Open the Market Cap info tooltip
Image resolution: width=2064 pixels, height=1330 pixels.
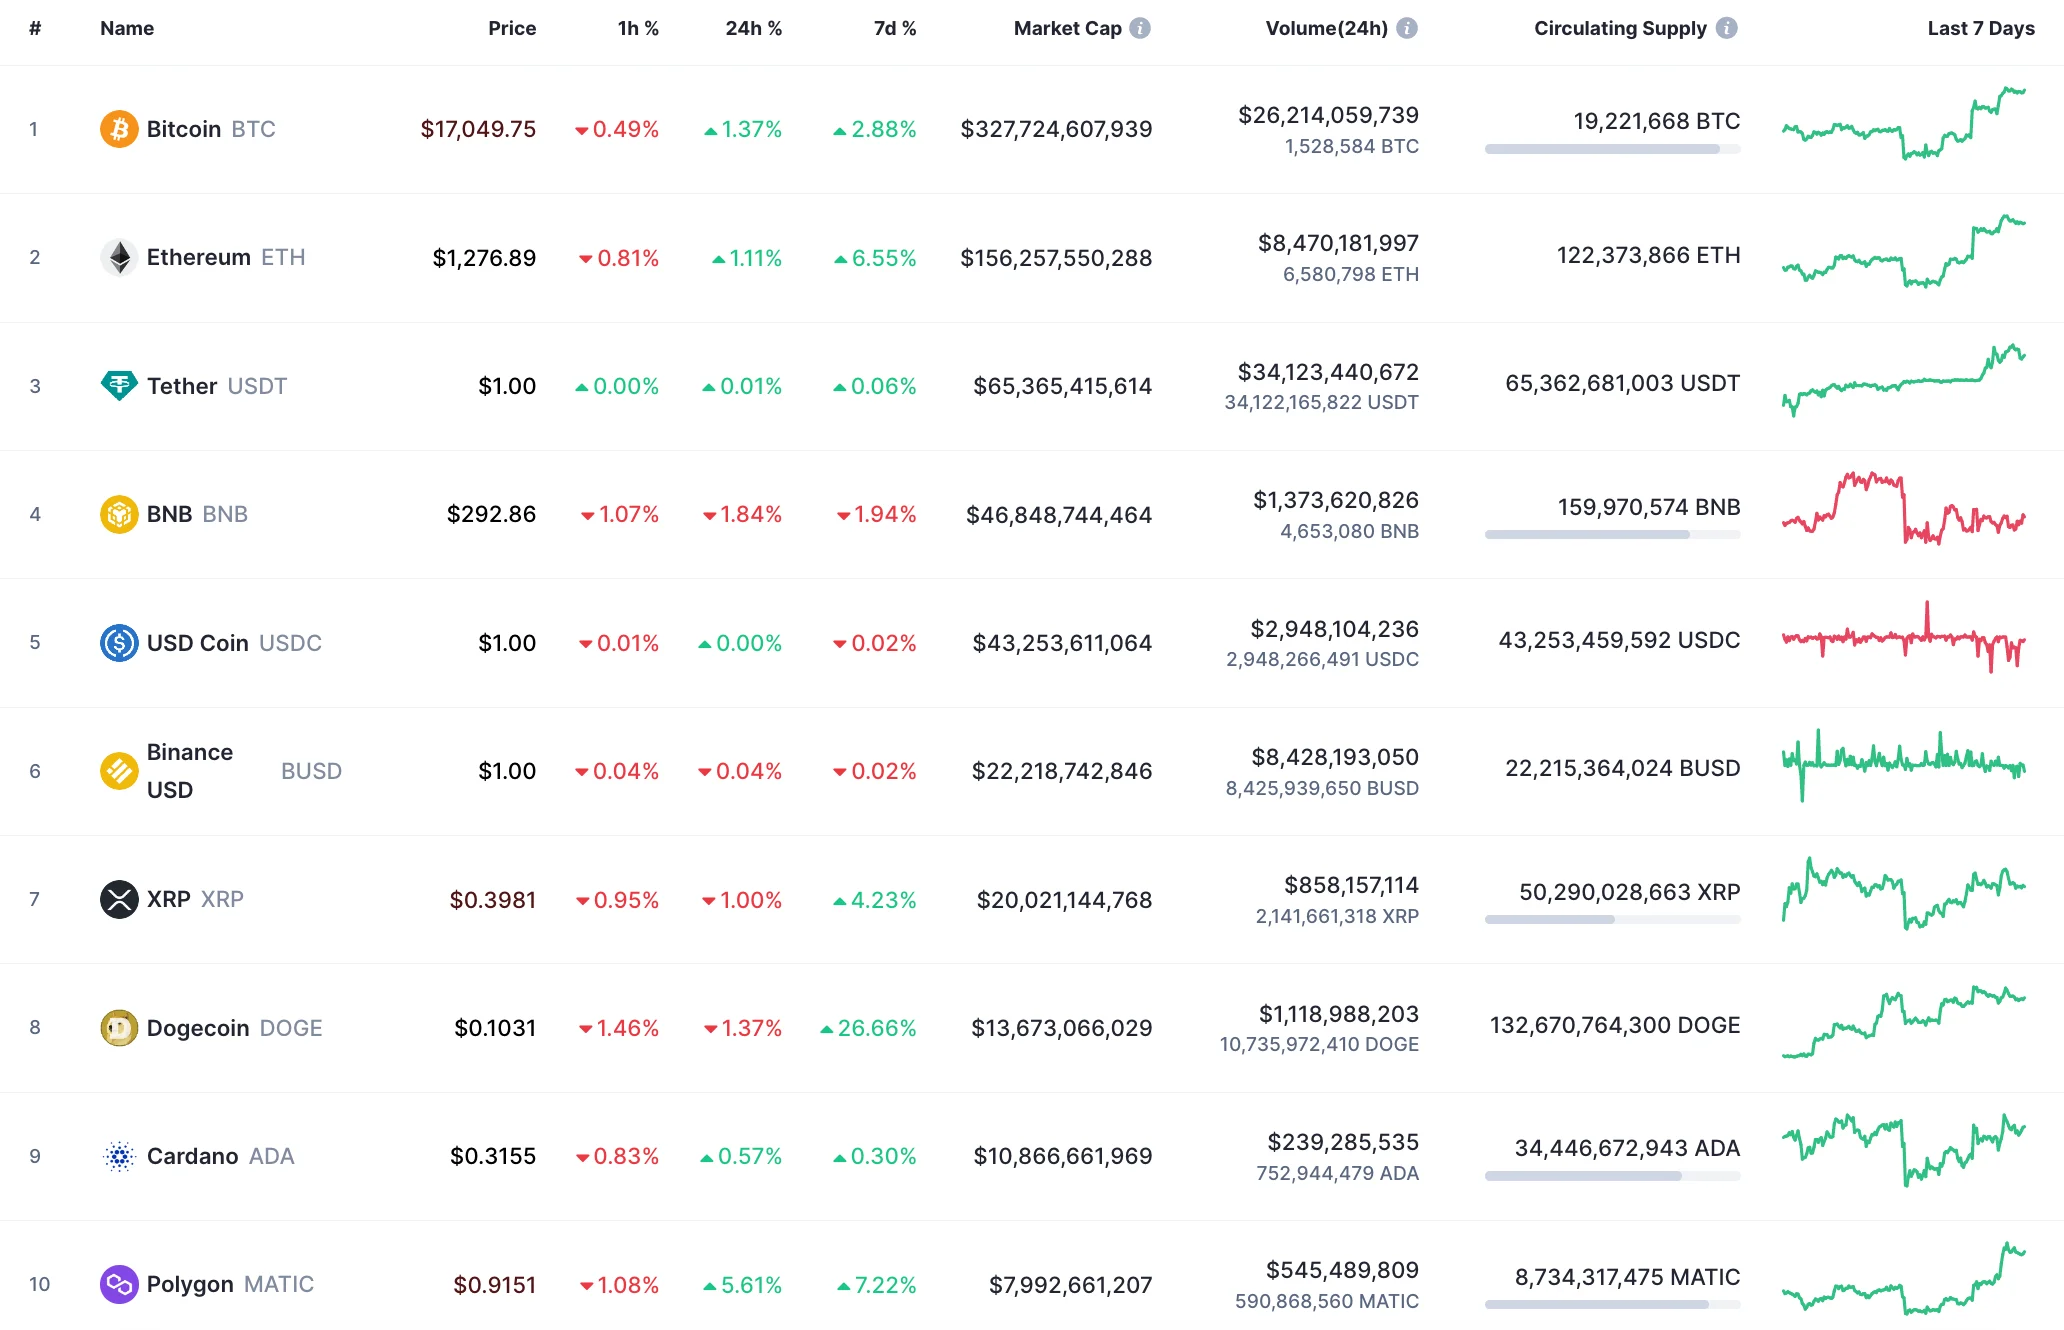(x=1139, y=28)
